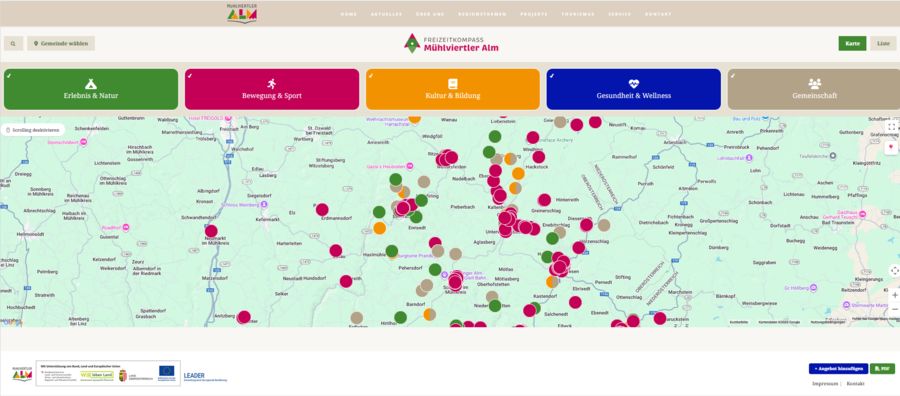Toggle the Kultur & Bildung category filter
This screenshot has height=396, width=900.
pyautogui.click(x=453, y=90)
